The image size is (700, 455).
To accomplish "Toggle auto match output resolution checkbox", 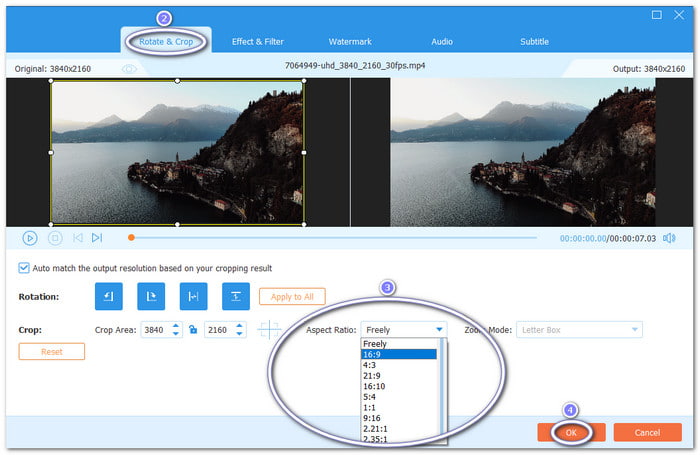I will (24, 268).
